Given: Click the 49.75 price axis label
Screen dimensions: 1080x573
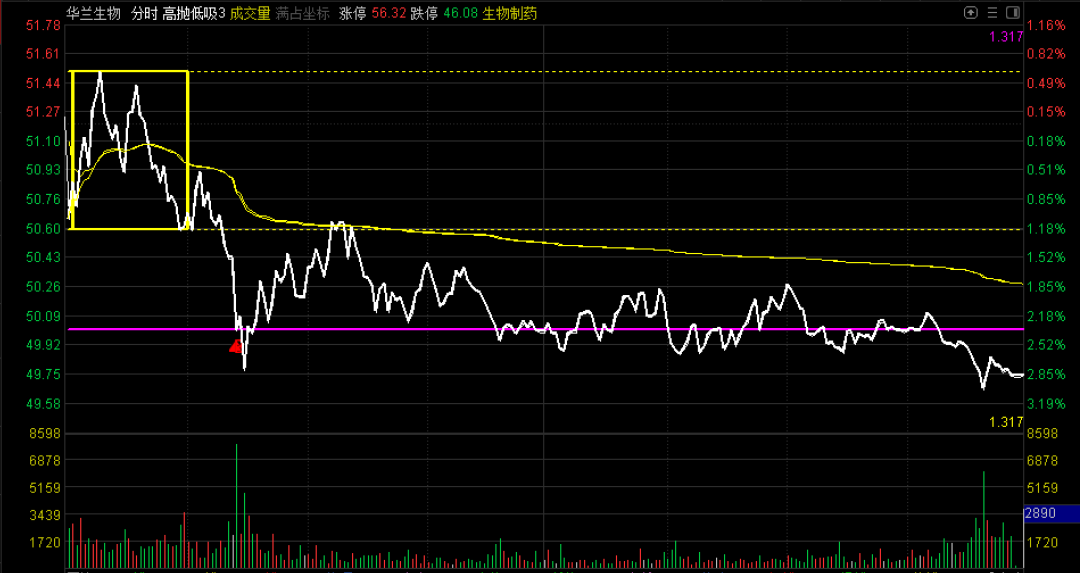Looking at the screenshot, I should click(43, 374).
